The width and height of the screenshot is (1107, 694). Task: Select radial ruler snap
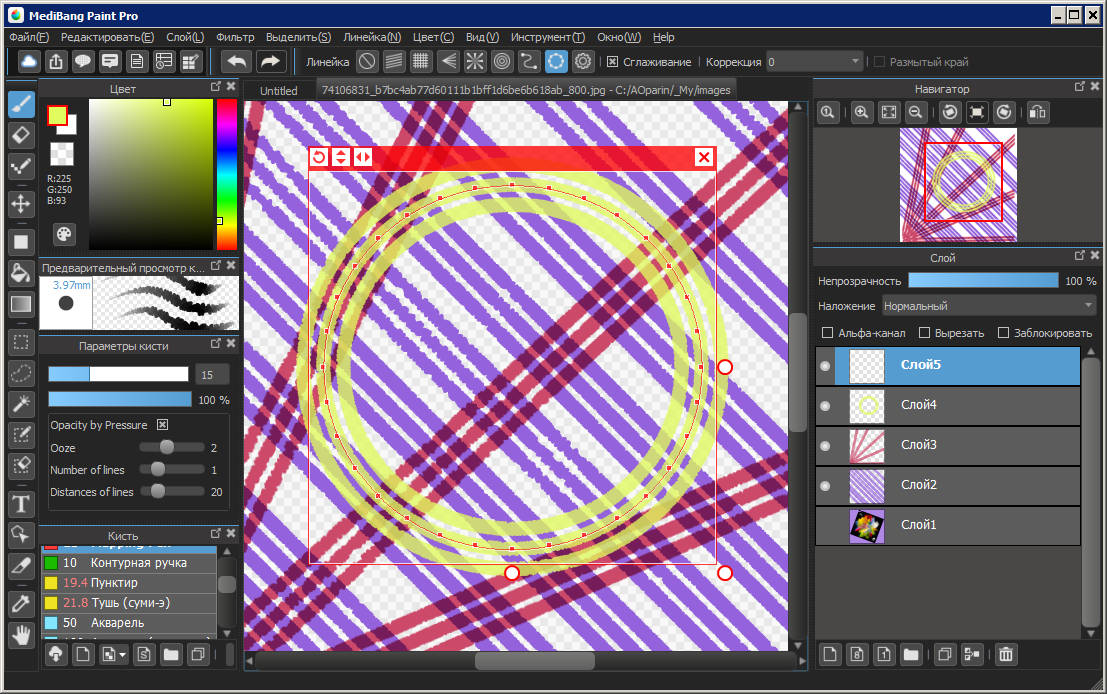point(474,61)
